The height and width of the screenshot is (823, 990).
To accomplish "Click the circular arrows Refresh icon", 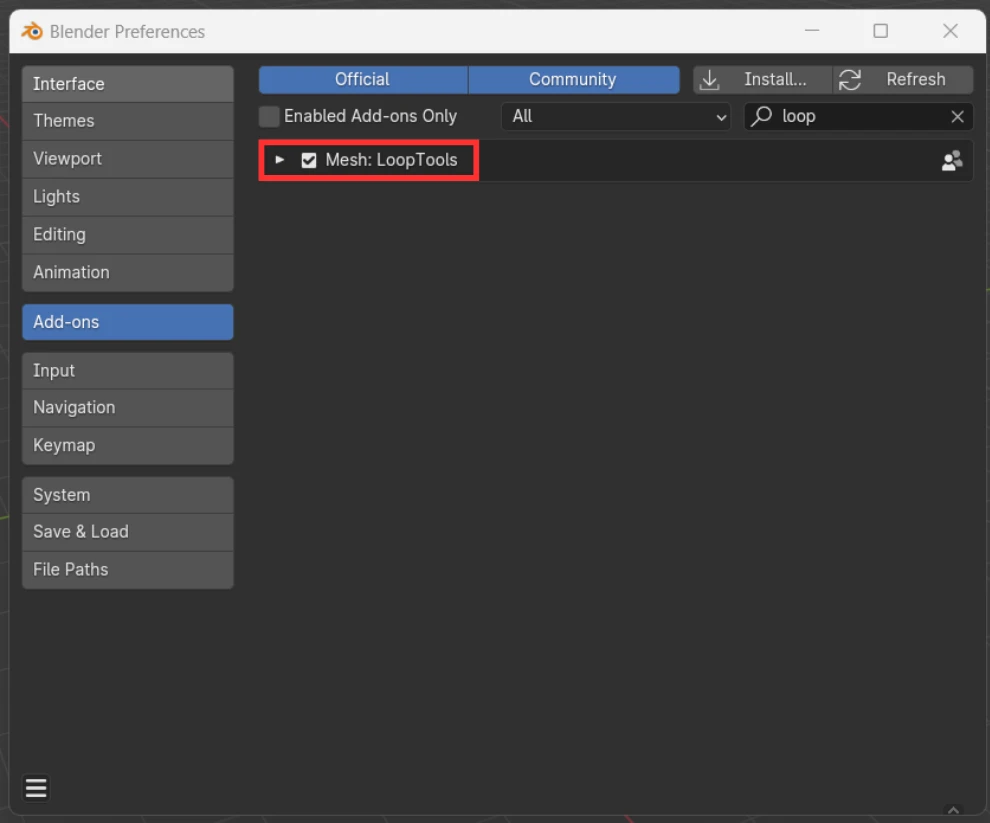I will [850, 80].
